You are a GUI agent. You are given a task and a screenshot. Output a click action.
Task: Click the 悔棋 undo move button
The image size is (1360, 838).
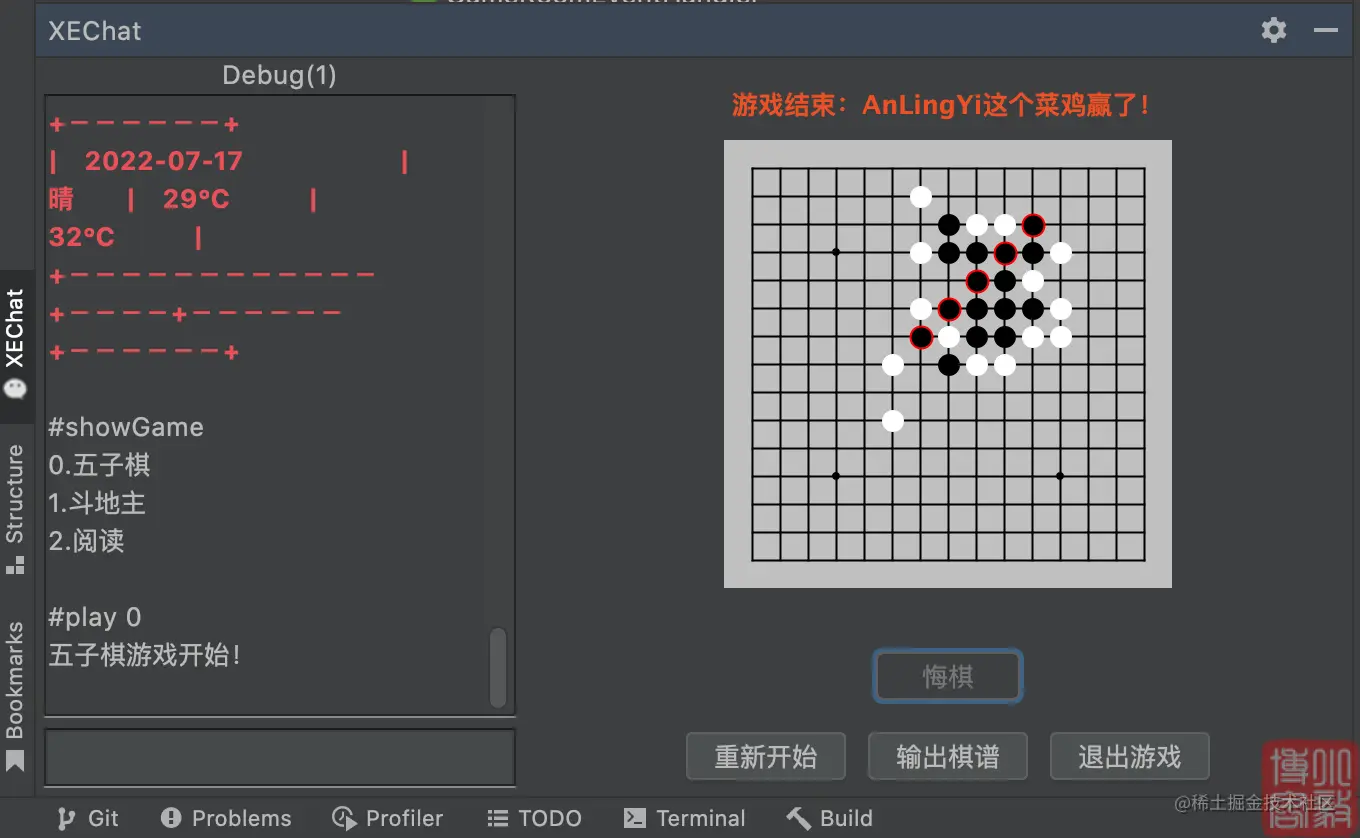(x=948, y=677)
